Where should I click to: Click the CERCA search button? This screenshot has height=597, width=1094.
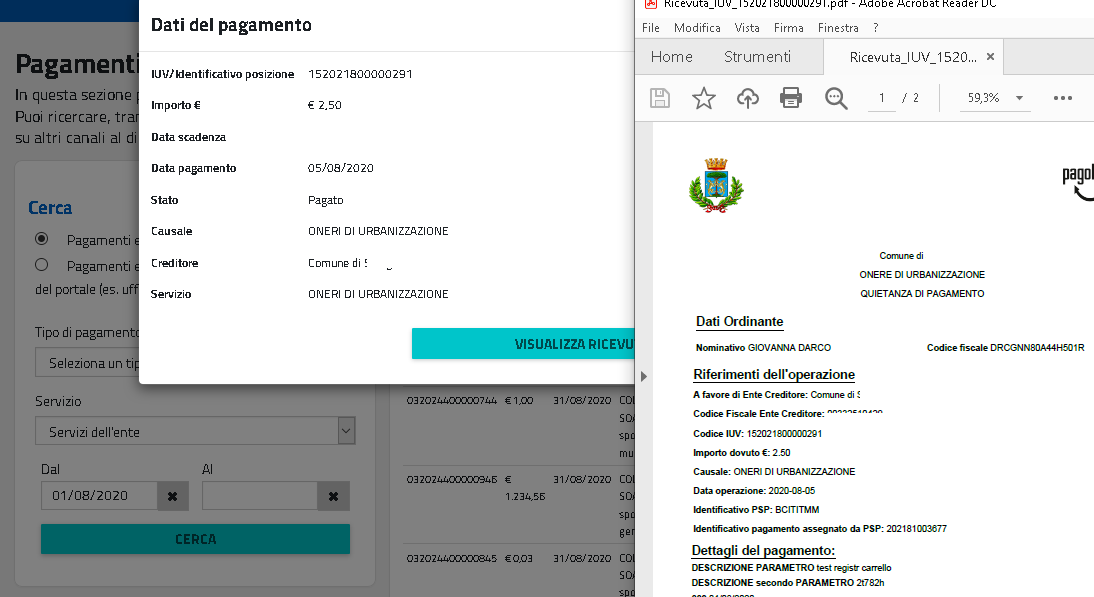click(x=195, y=539)
